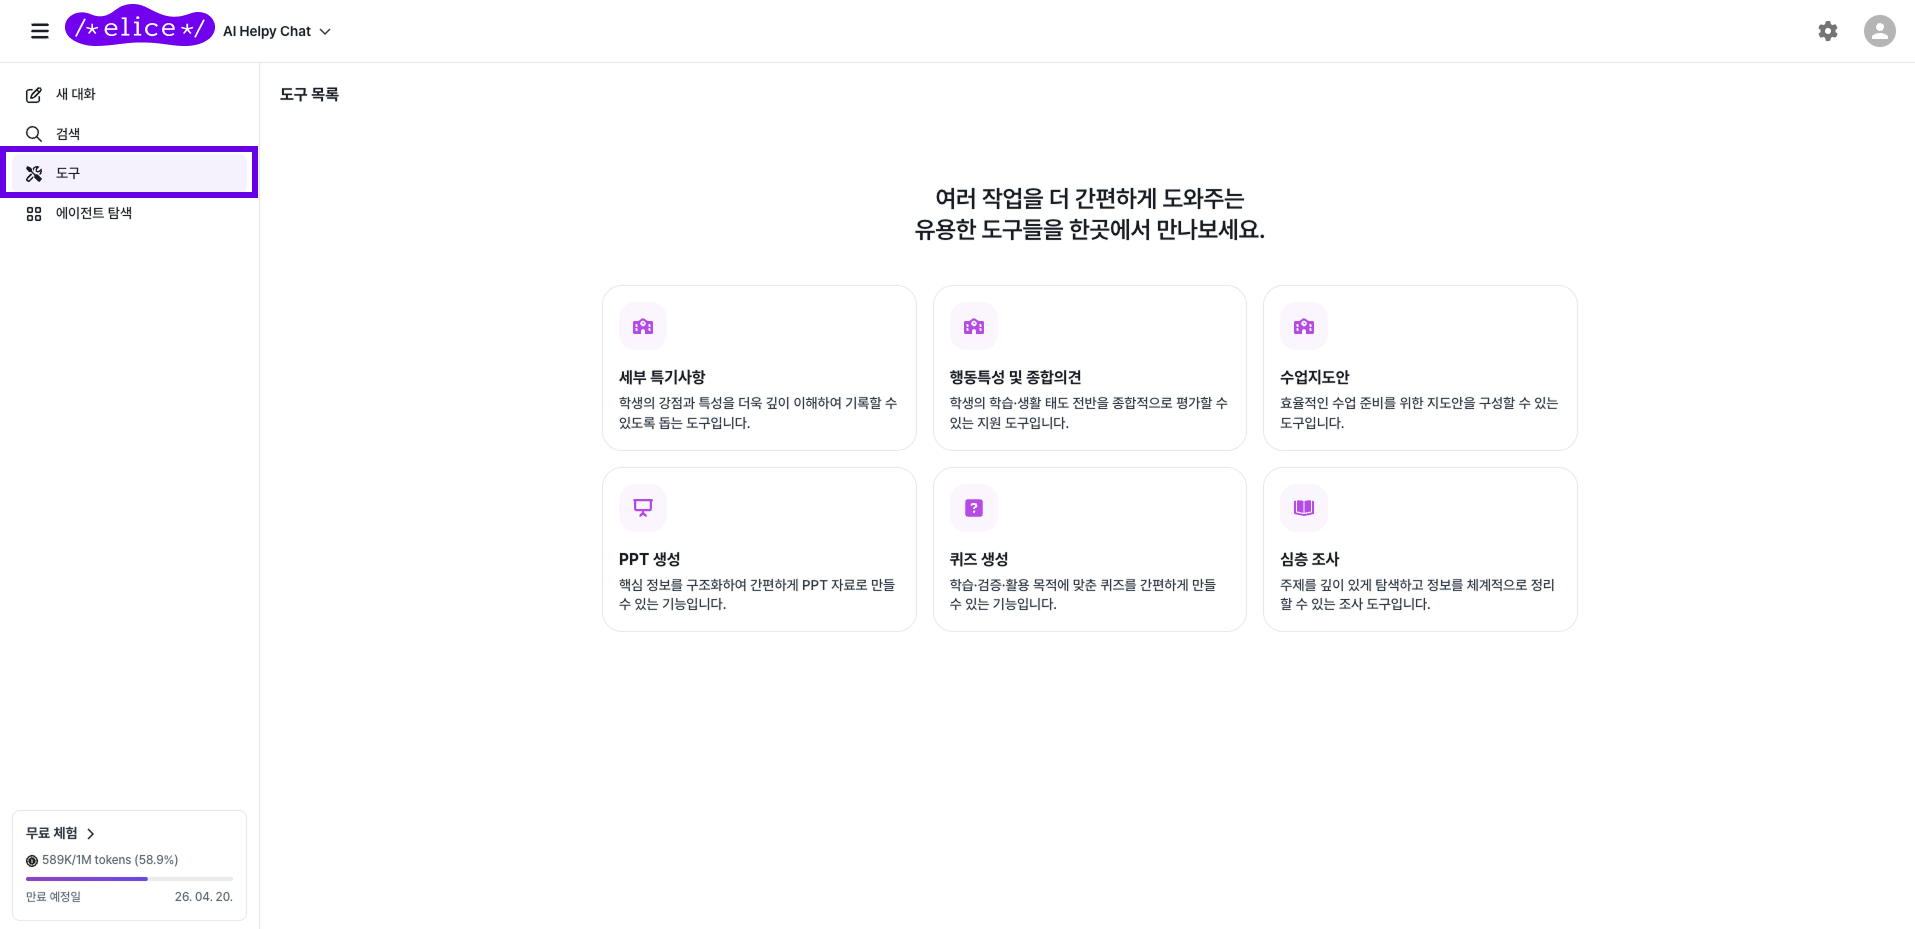Click the token usage progress bar

[x=129, y=878]
